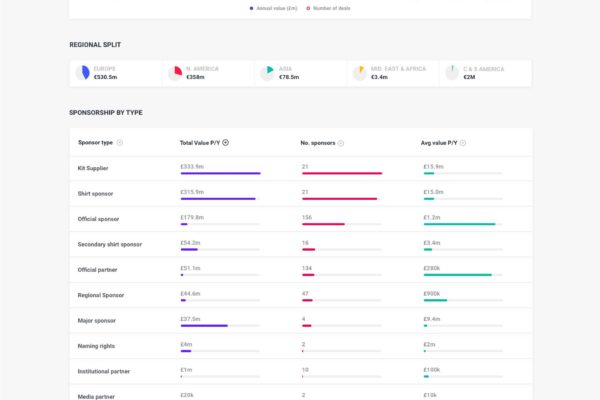Sort by the Total Value P/Y column header
The width and height of the screenshot is (600, 400).
199,143
